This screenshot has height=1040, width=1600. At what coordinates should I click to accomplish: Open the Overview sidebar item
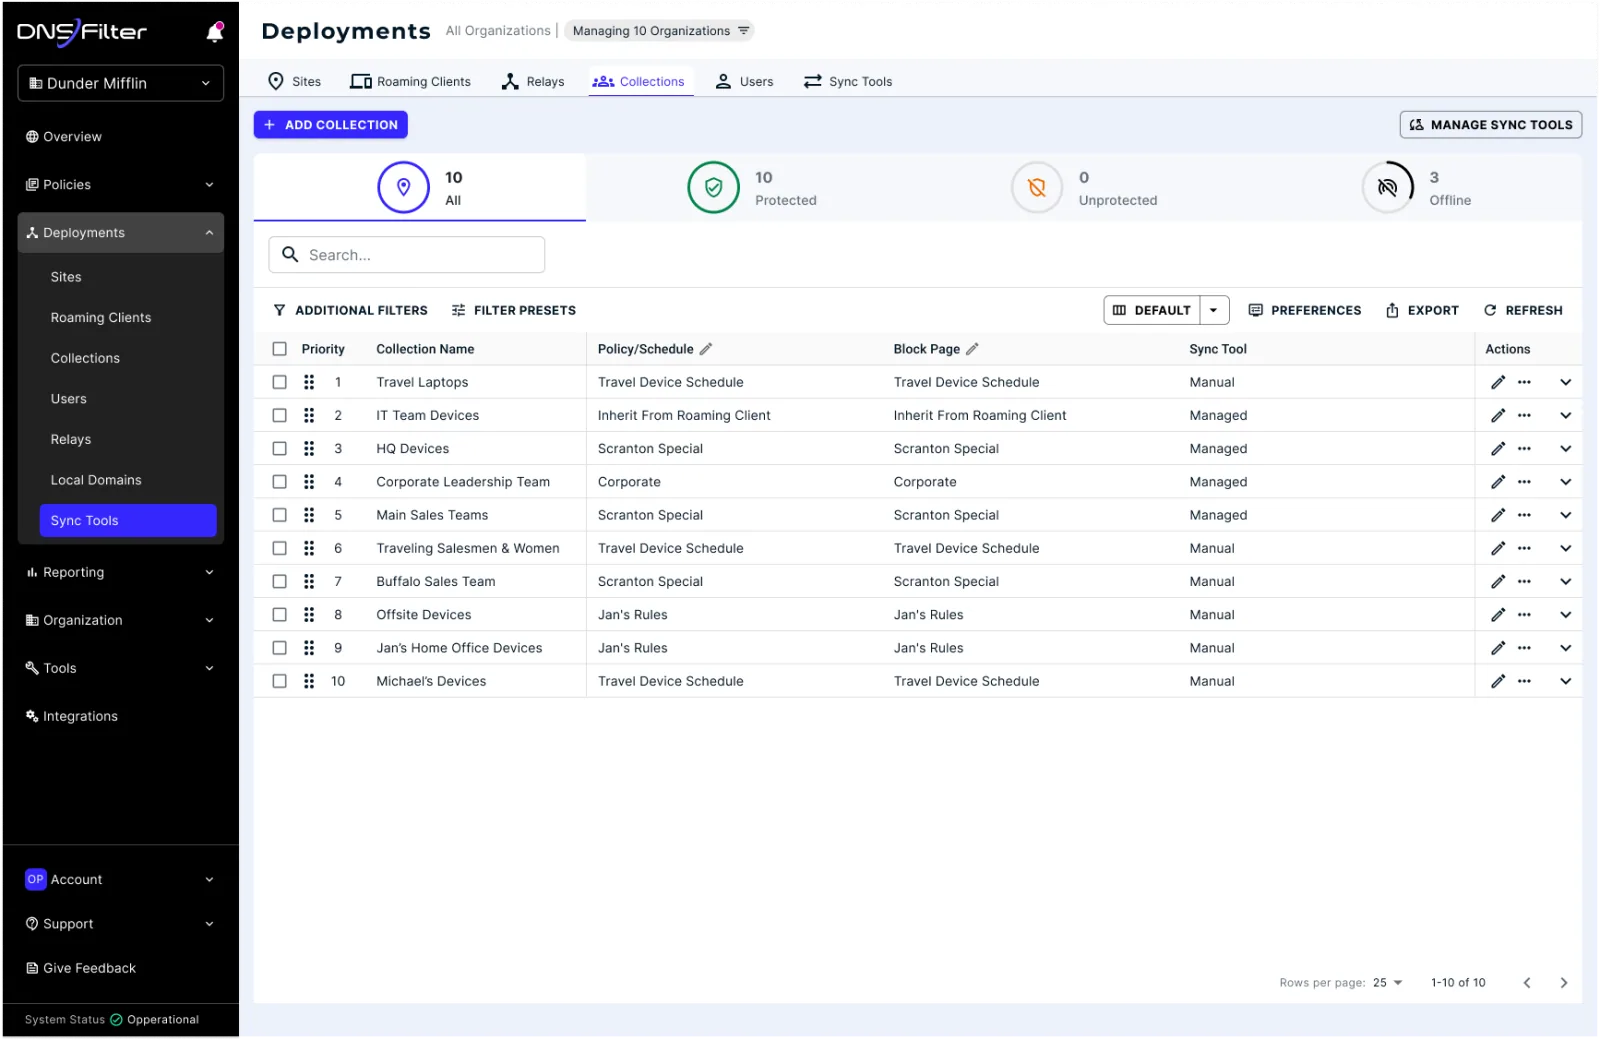pos(64,137)
